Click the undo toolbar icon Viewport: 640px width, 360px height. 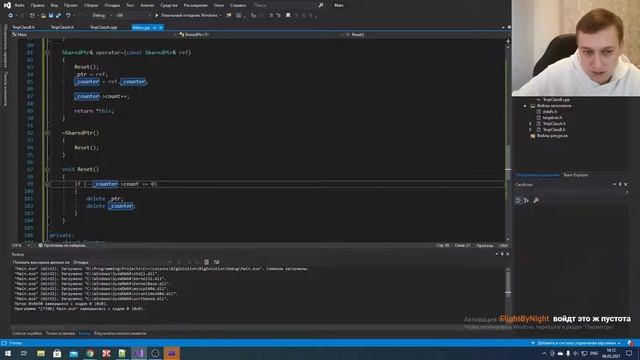click(68, 16)
